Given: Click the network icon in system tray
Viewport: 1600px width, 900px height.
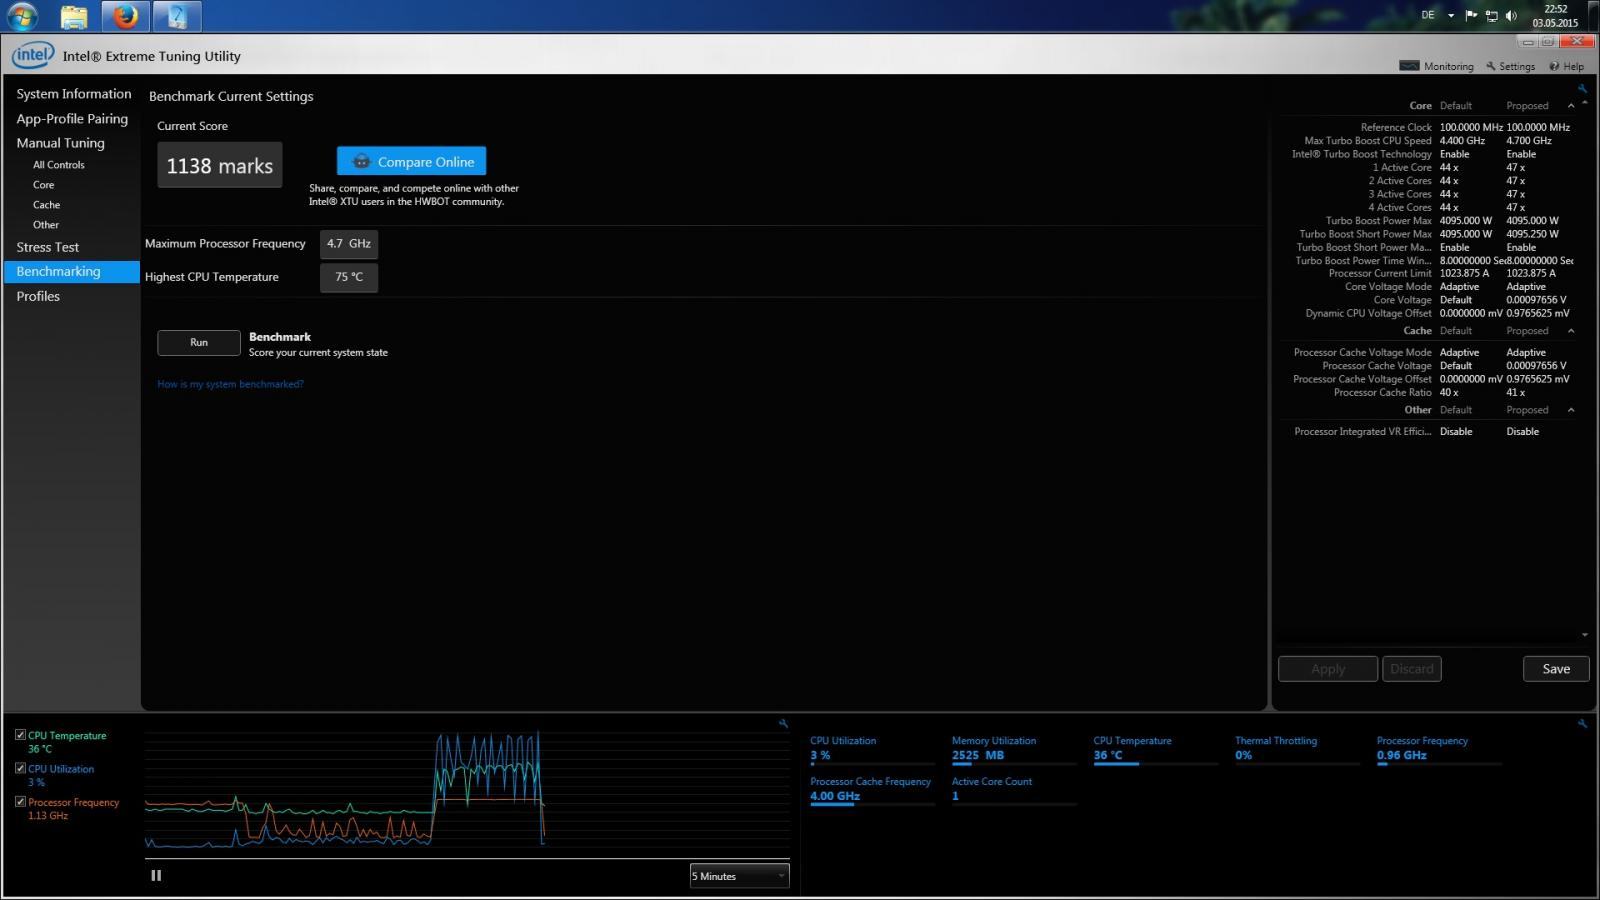Looking at the screenshot, I should (1491, 15).
